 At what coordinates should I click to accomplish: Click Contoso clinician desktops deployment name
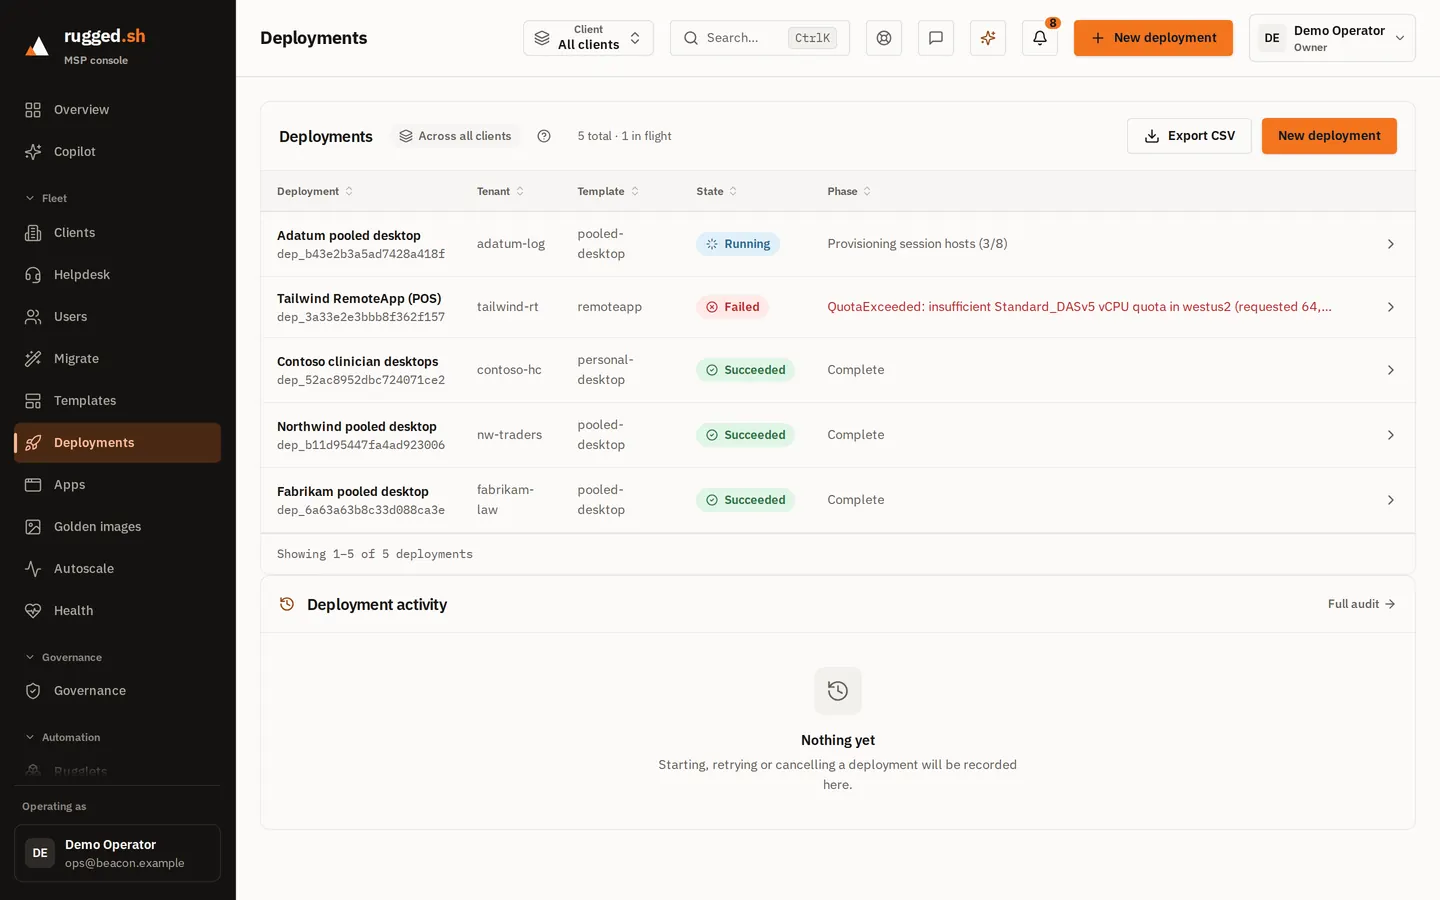pos(357,361)
